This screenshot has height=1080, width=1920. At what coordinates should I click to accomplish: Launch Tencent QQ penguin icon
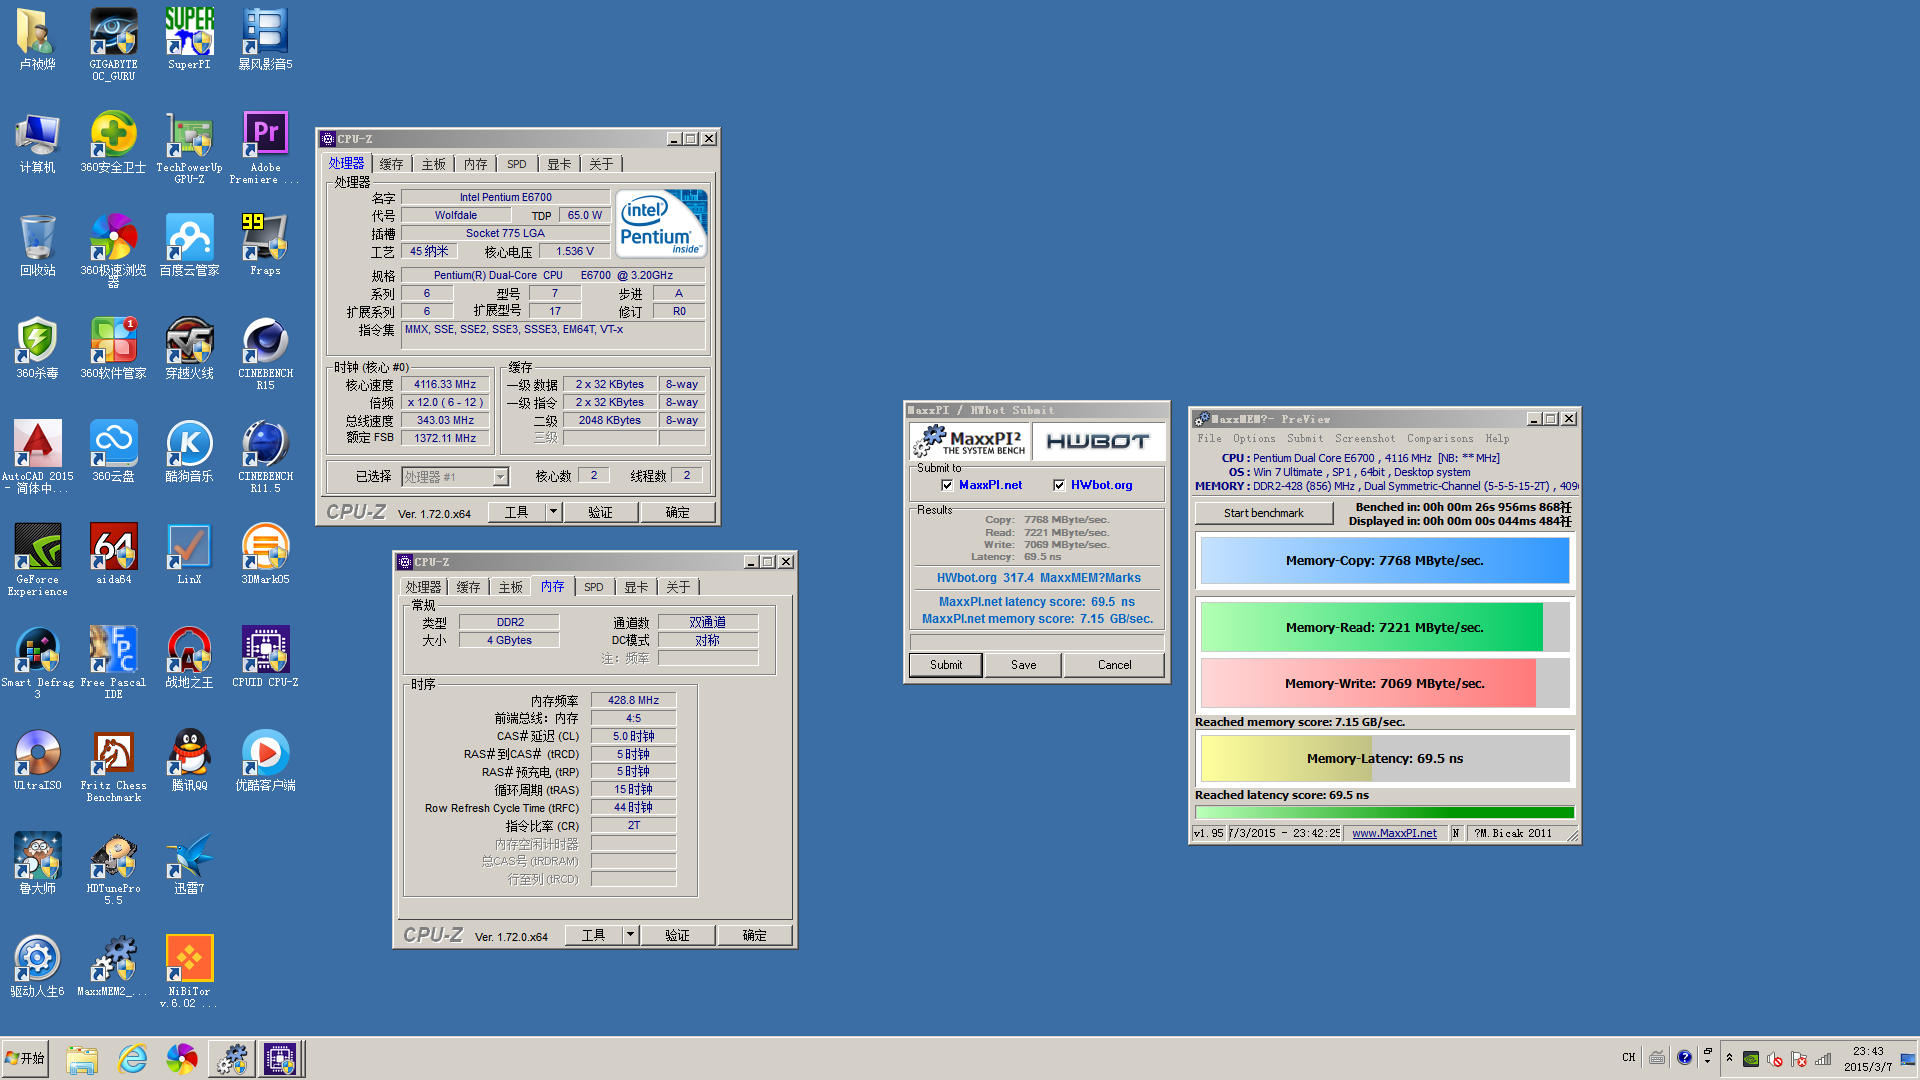click(189, 759)
